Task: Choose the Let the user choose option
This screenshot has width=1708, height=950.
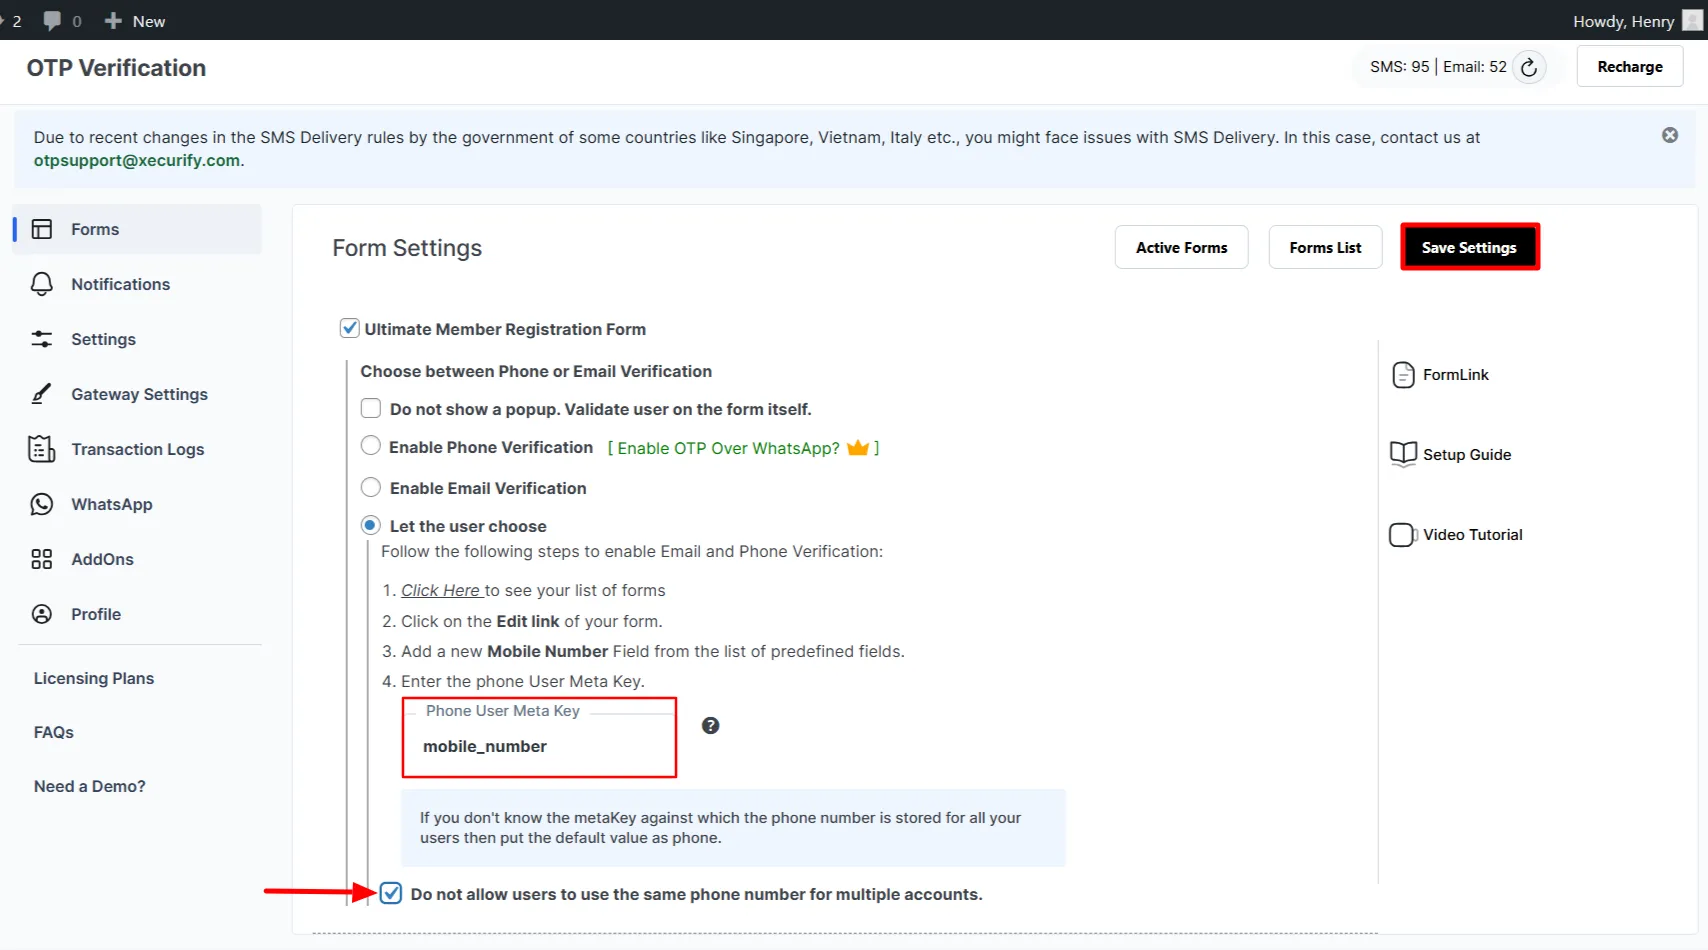Action: tap(370, 524)
